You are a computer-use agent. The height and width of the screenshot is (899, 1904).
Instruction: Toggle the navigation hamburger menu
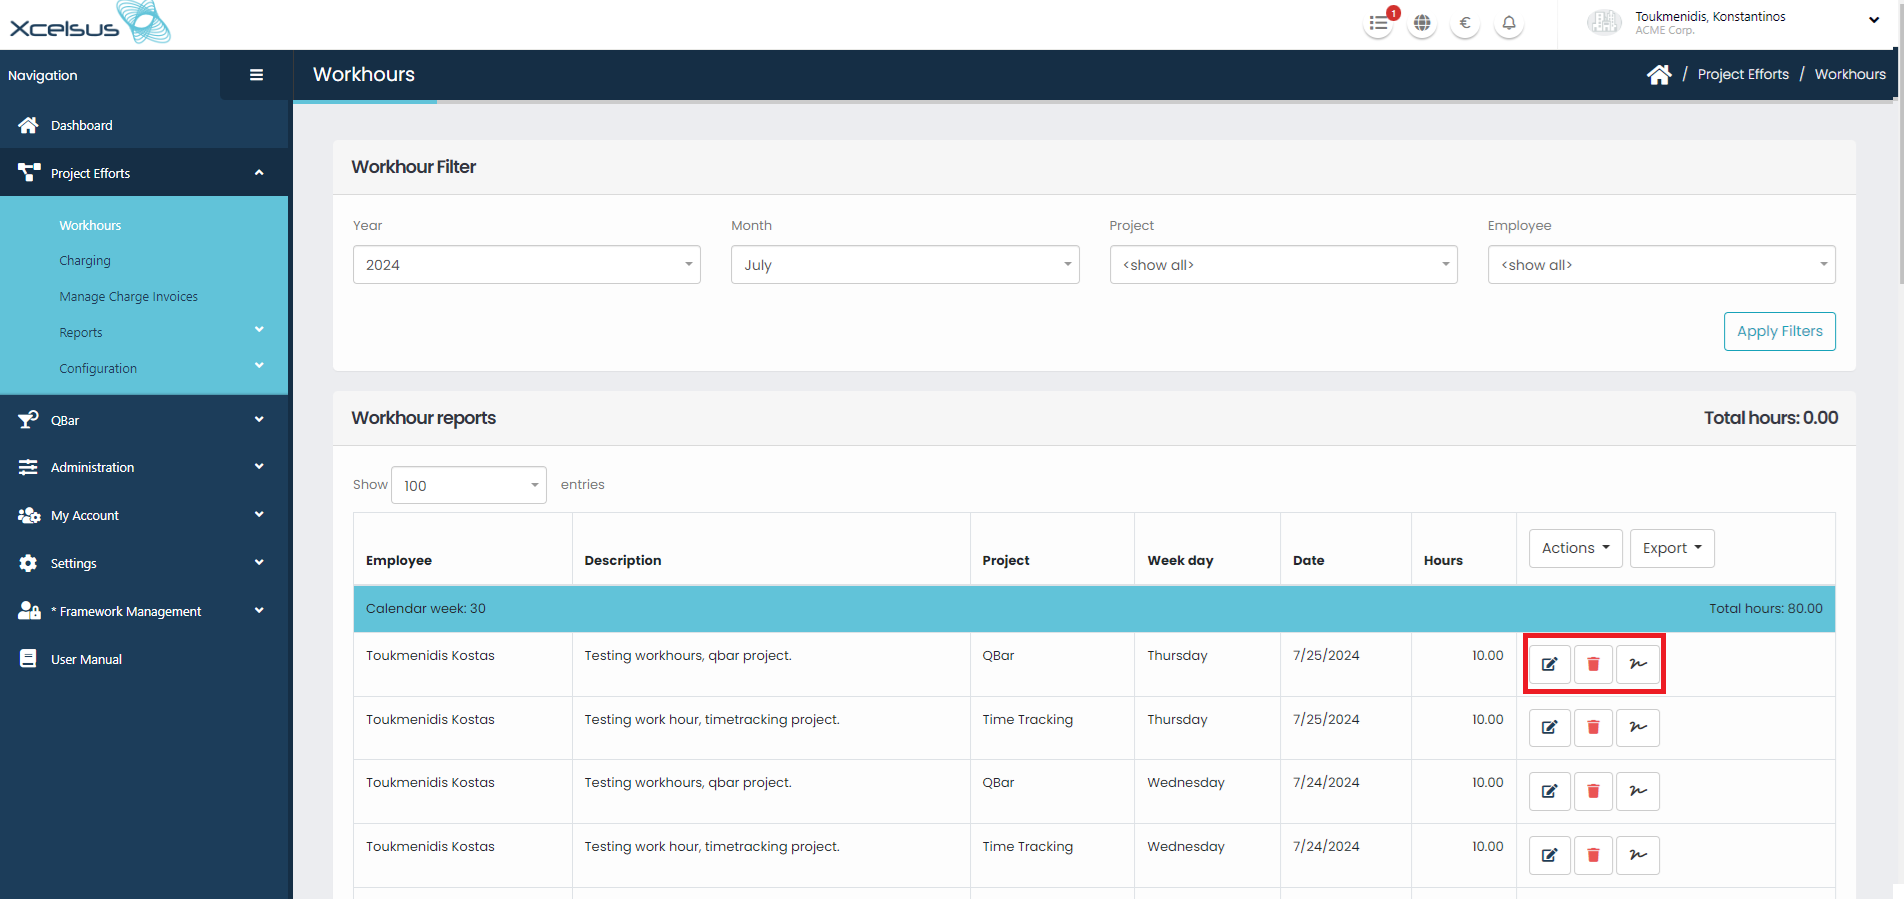click(x=256, y=75)
